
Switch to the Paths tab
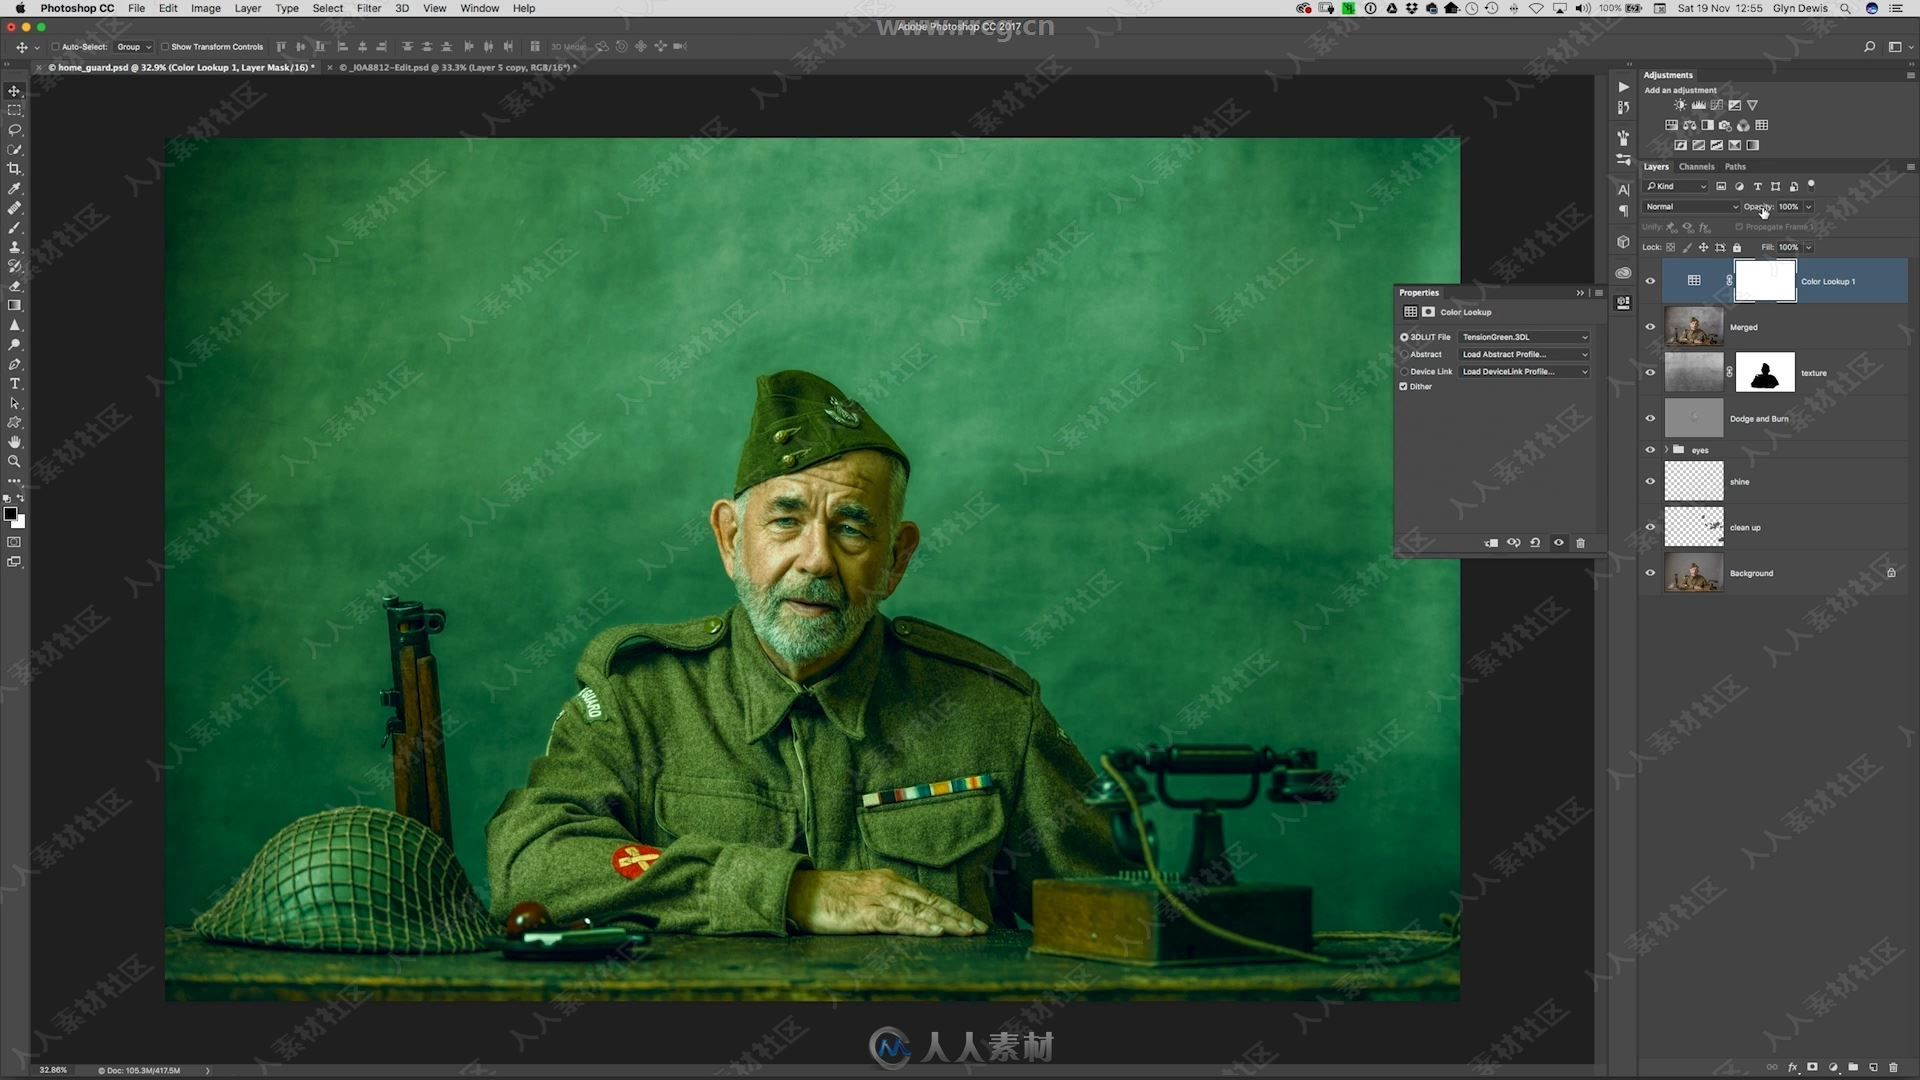(1735, 167)
